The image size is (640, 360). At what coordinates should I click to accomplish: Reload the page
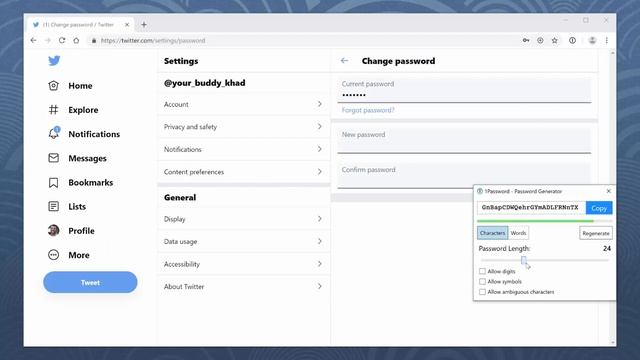[62, 40]
